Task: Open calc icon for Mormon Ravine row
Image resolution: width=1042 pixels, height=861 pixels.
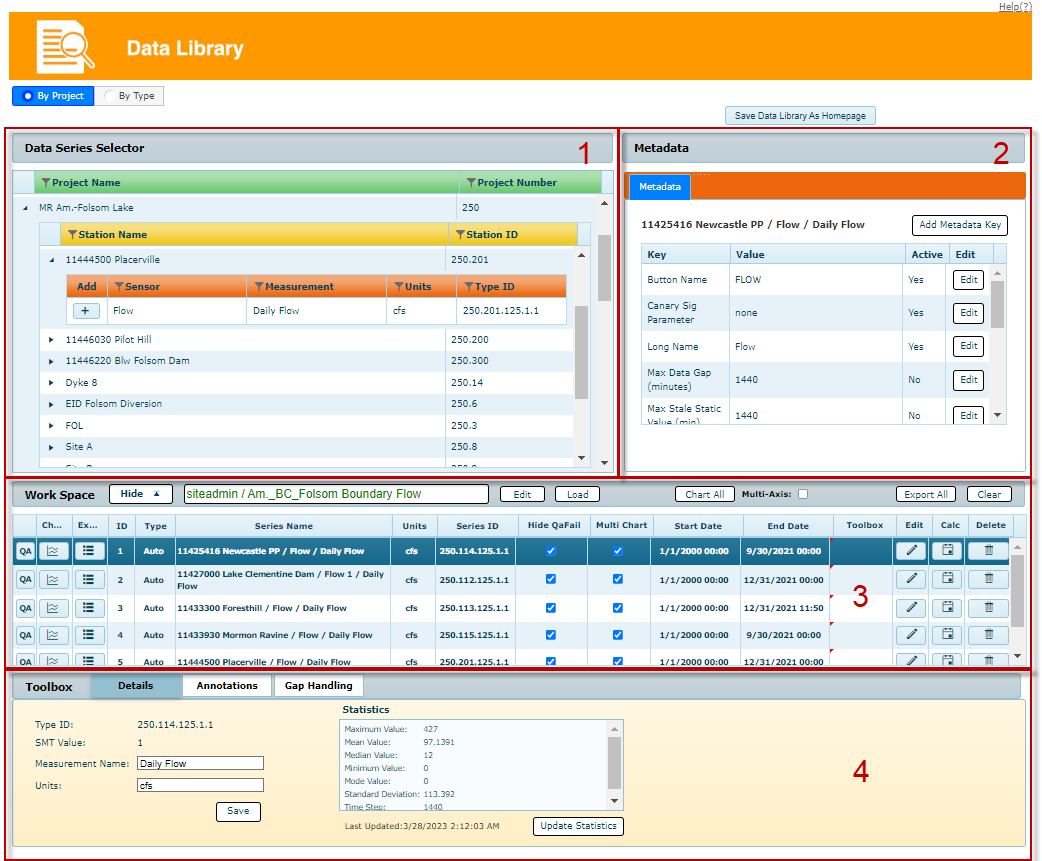Action: (948, 634)
